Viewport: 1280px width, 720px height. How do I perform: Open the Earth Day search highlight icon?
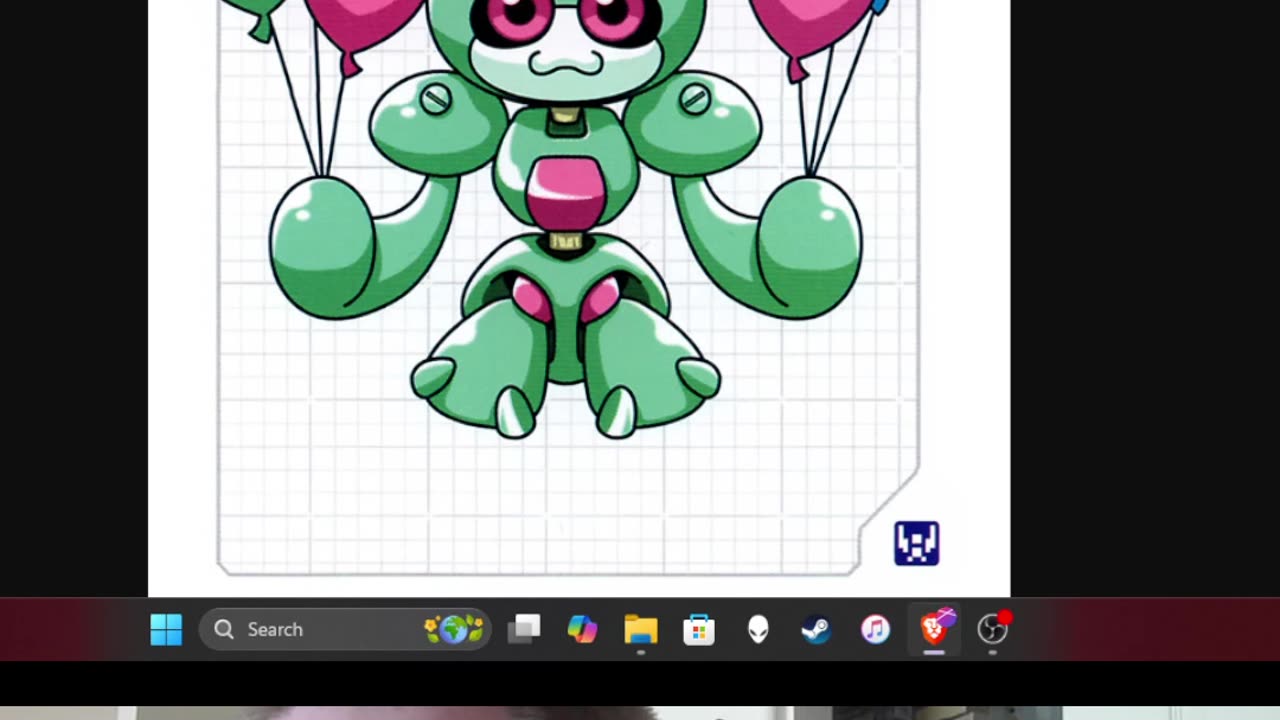pos(453,629)
